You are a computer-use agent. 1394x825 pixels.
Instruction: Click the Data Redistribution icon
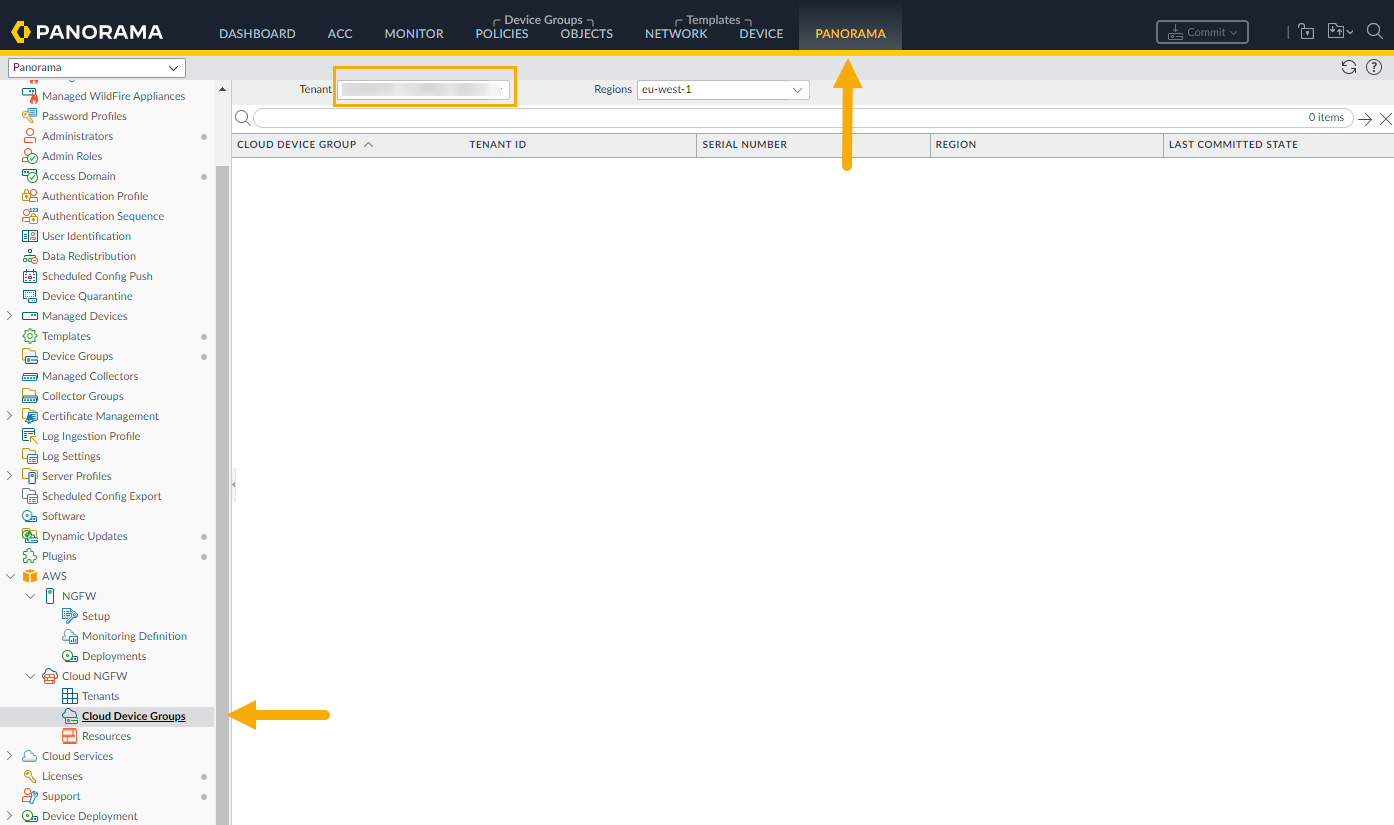[x=30, y=256]
